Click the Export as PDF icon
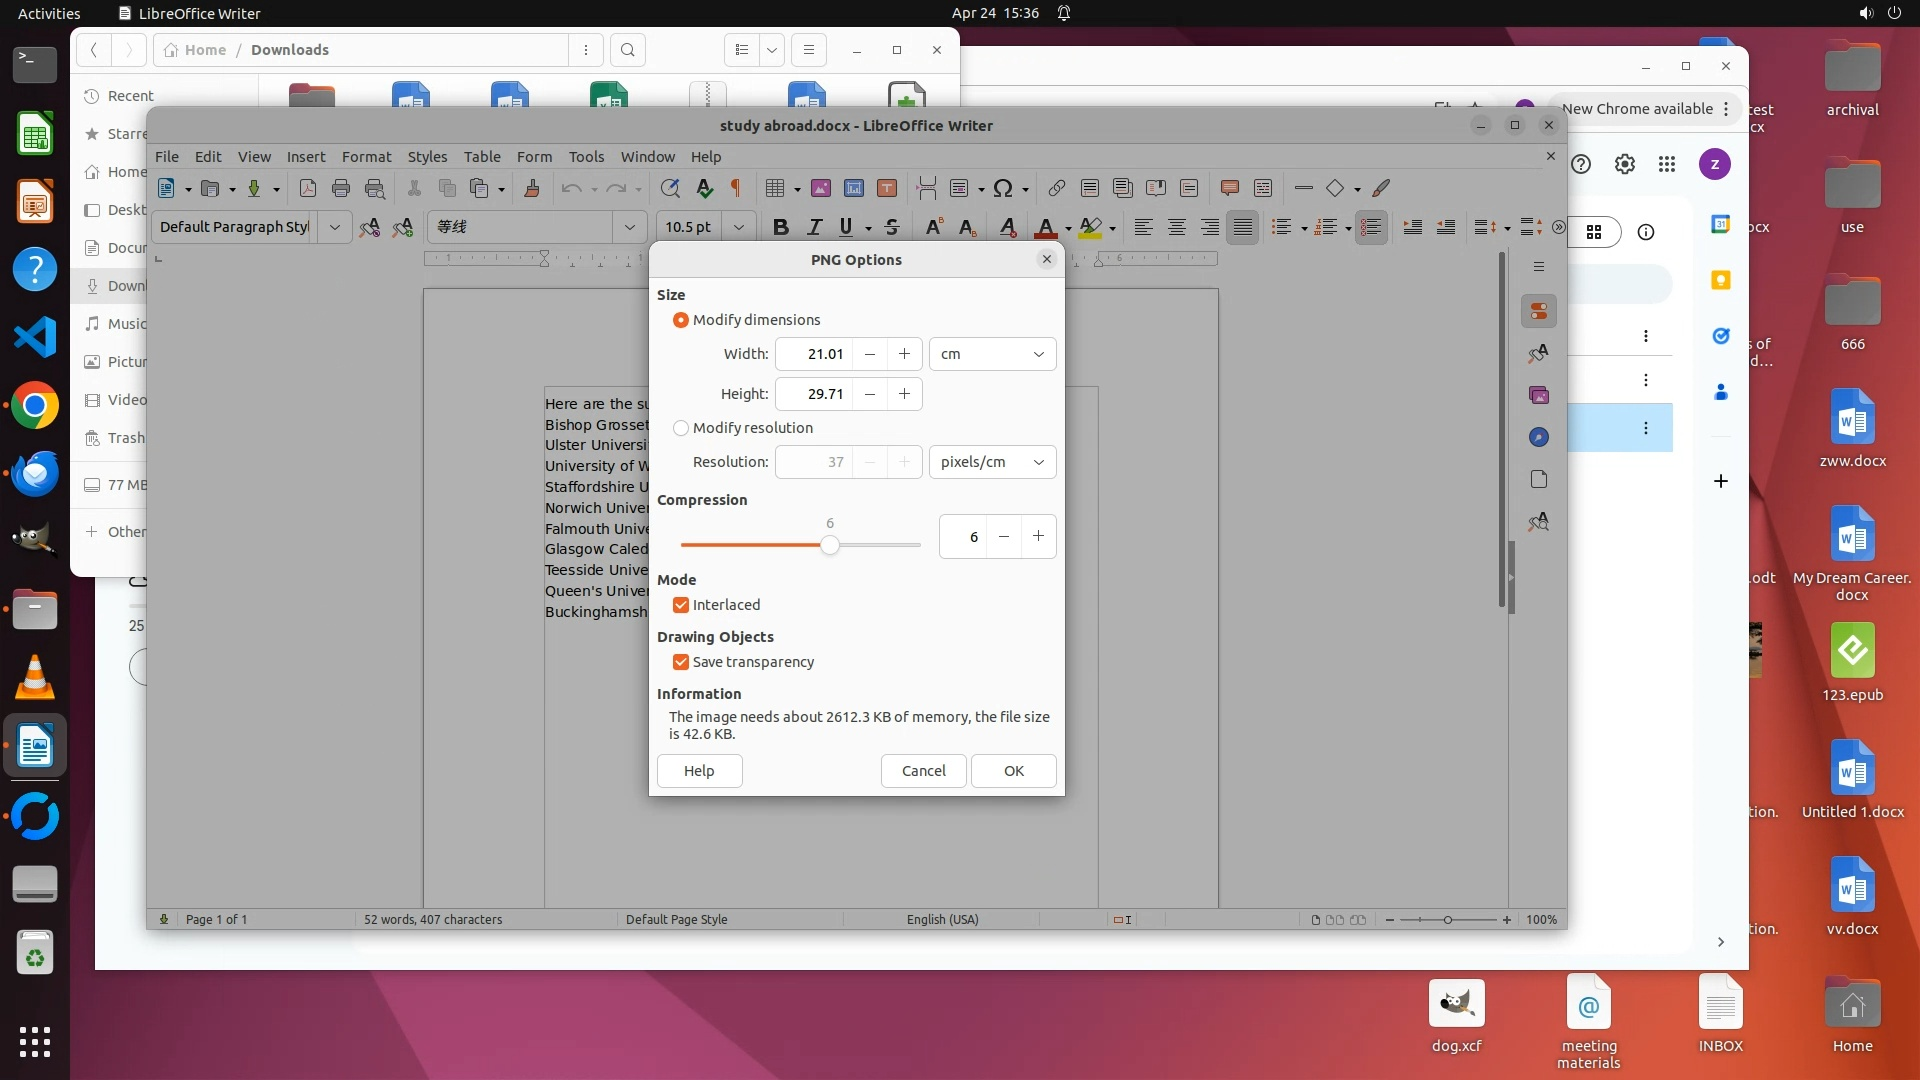 click(x=308, y=188)
